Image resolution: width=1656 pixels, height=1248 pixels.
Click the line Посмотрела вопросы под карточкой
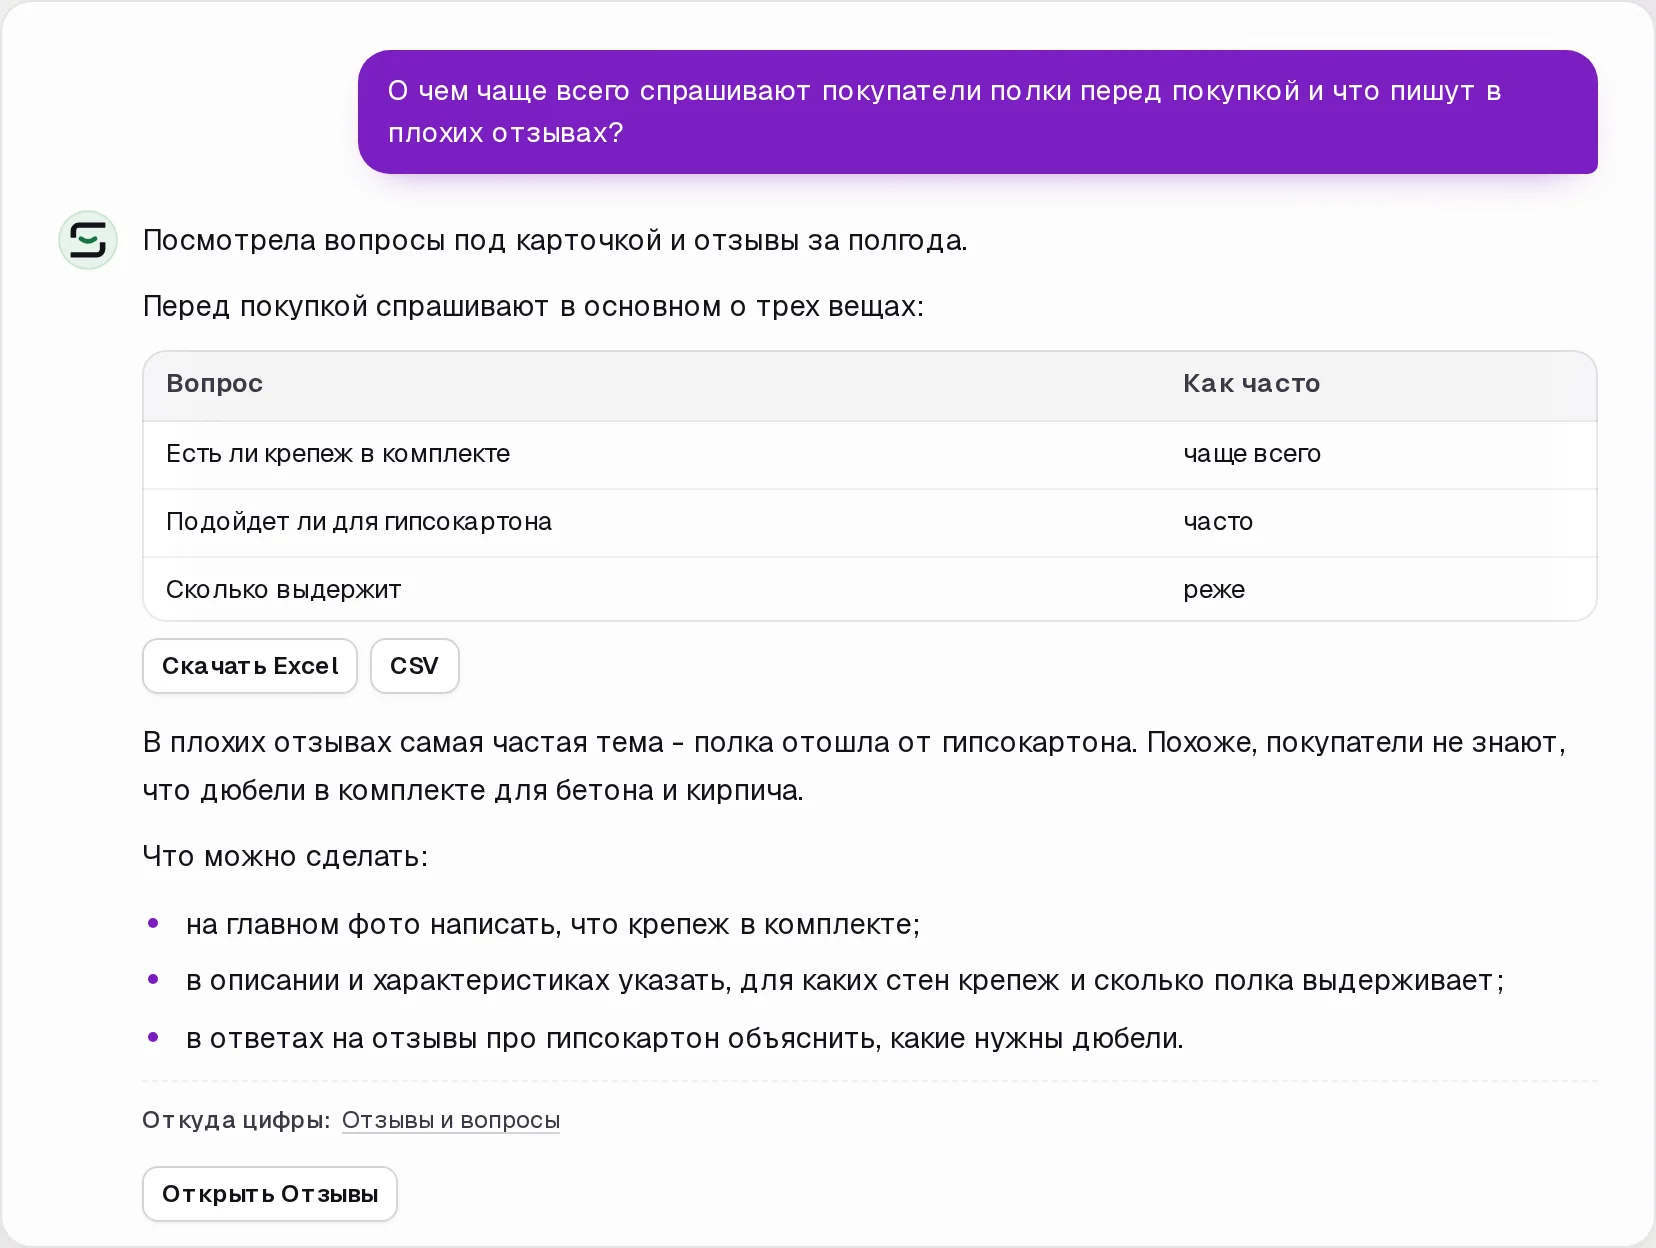(x=555, y=241)
